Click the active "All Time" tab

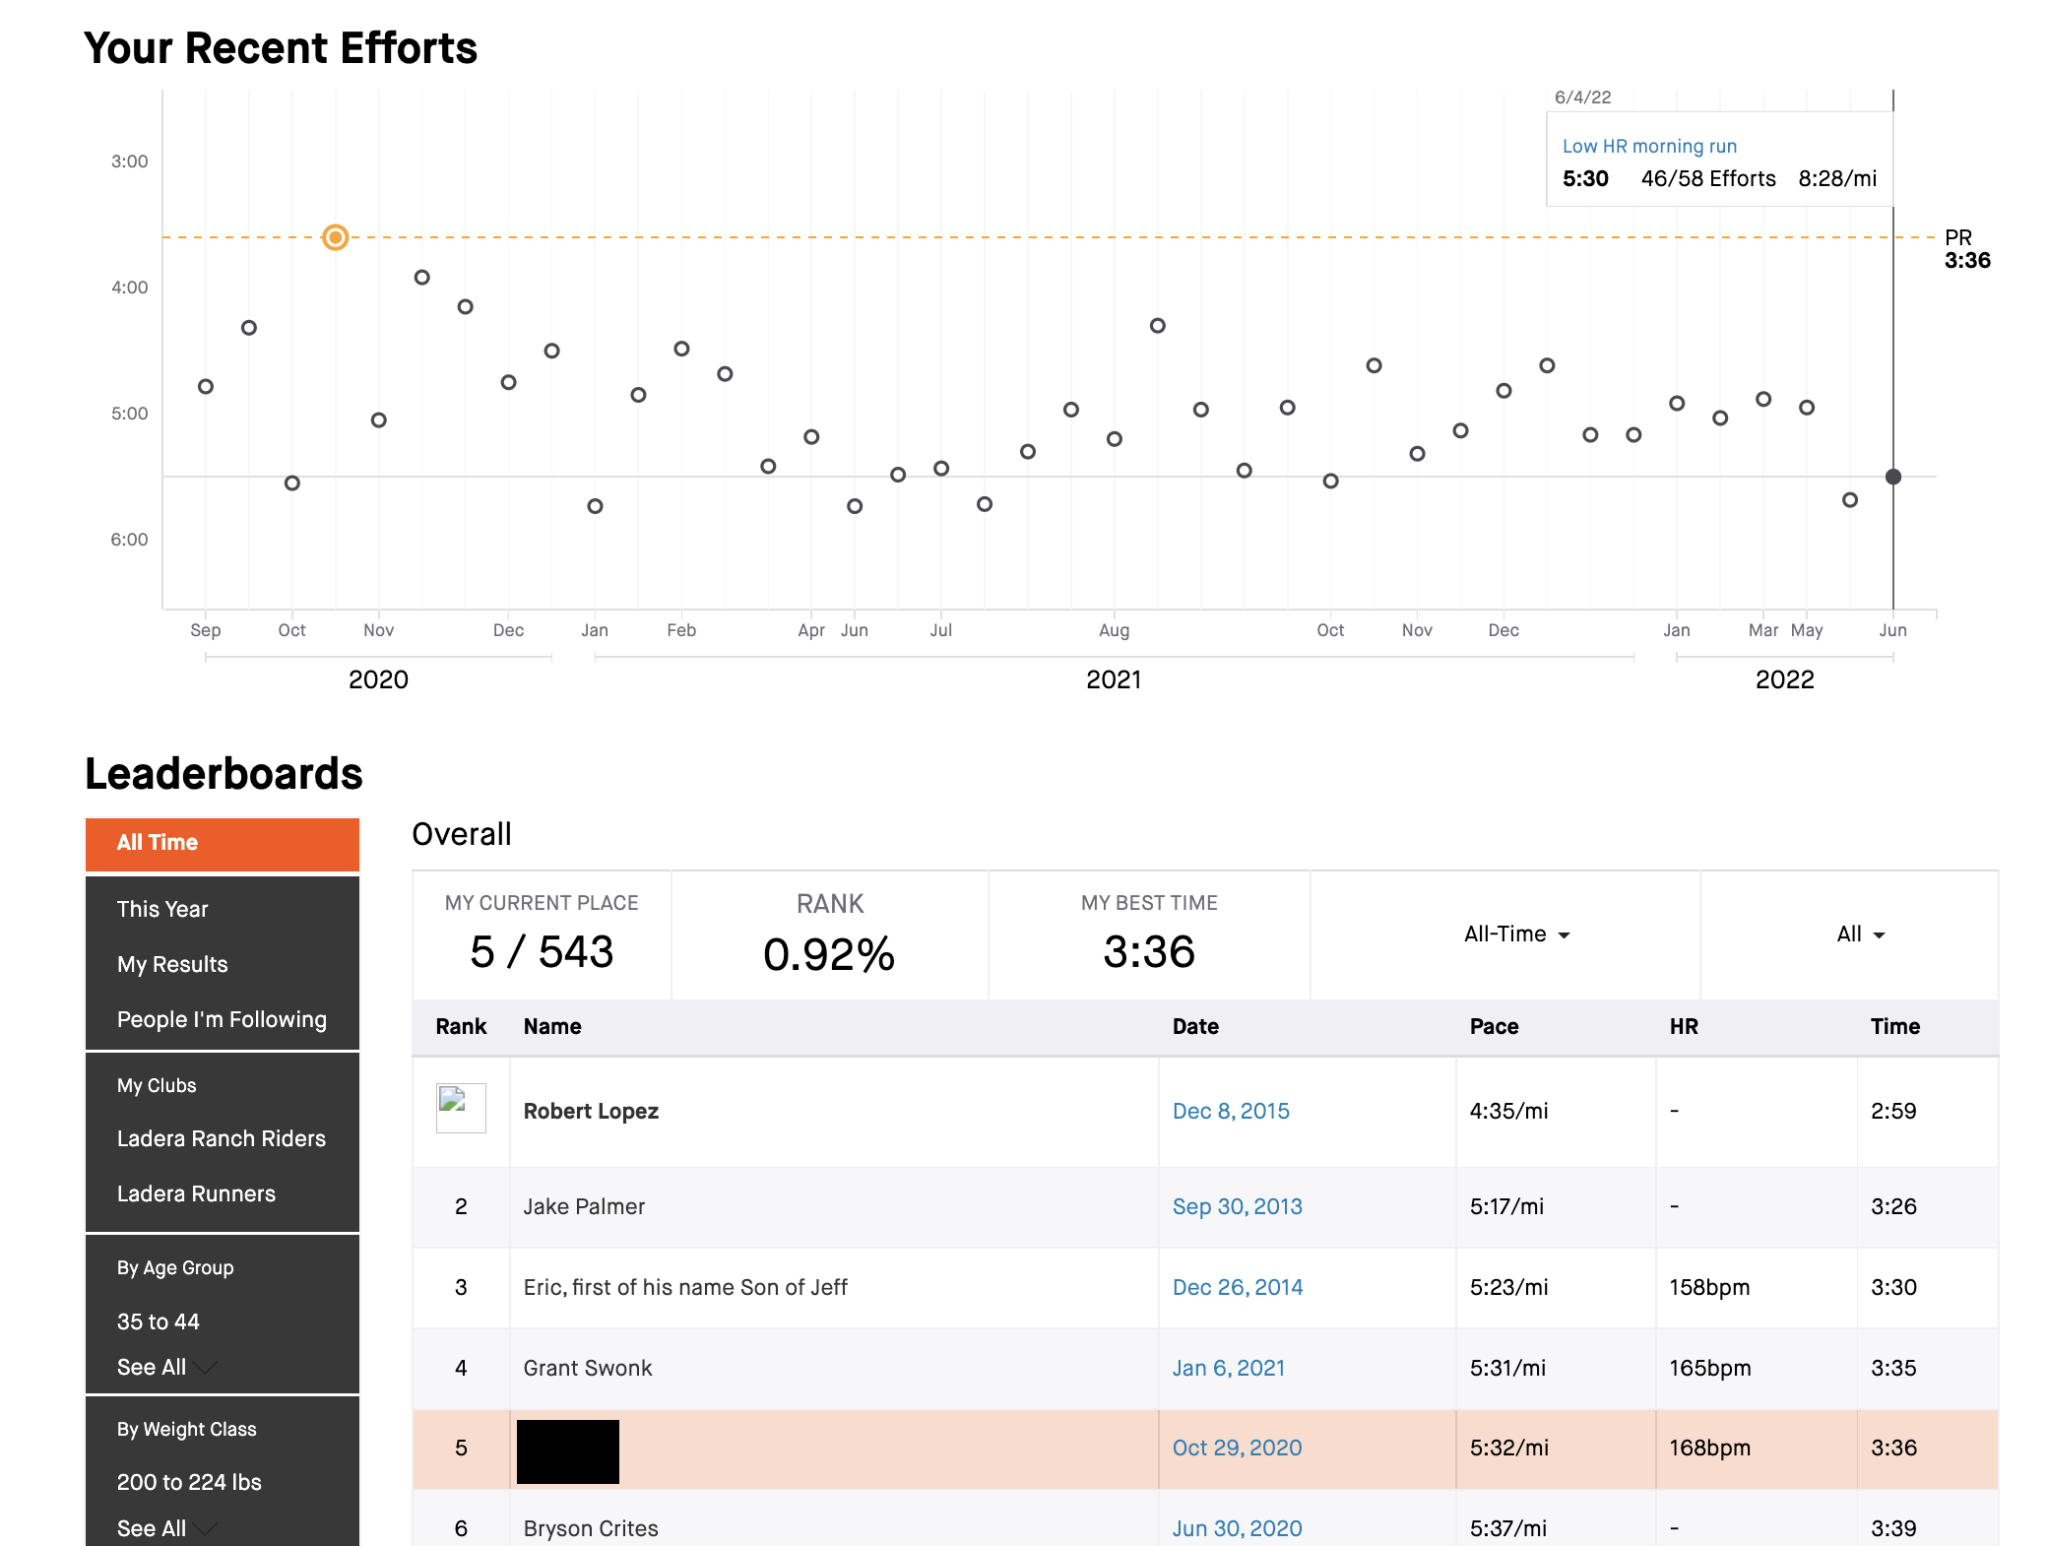[x=157, y=842]
